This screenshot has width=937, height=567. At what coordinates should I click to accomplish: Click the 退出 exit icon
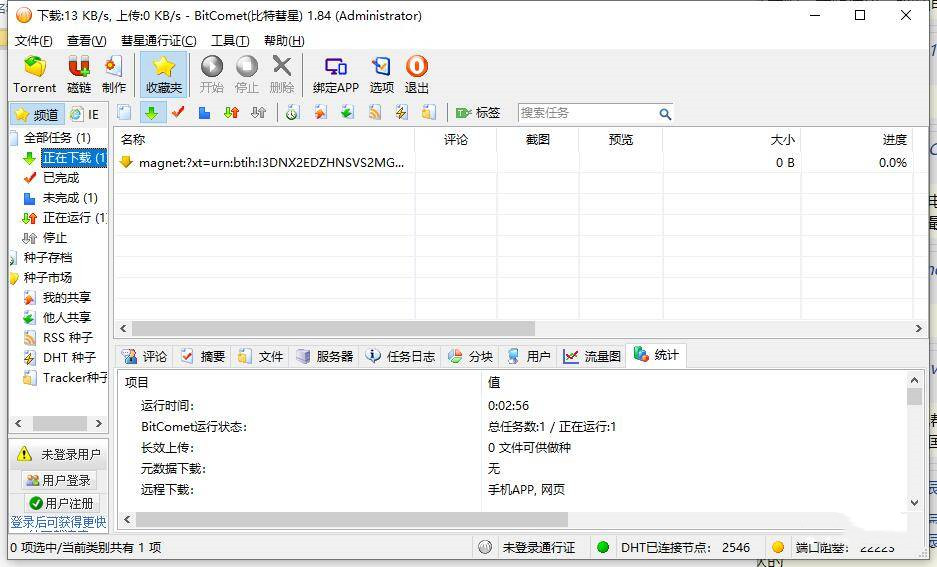point(417,74)
